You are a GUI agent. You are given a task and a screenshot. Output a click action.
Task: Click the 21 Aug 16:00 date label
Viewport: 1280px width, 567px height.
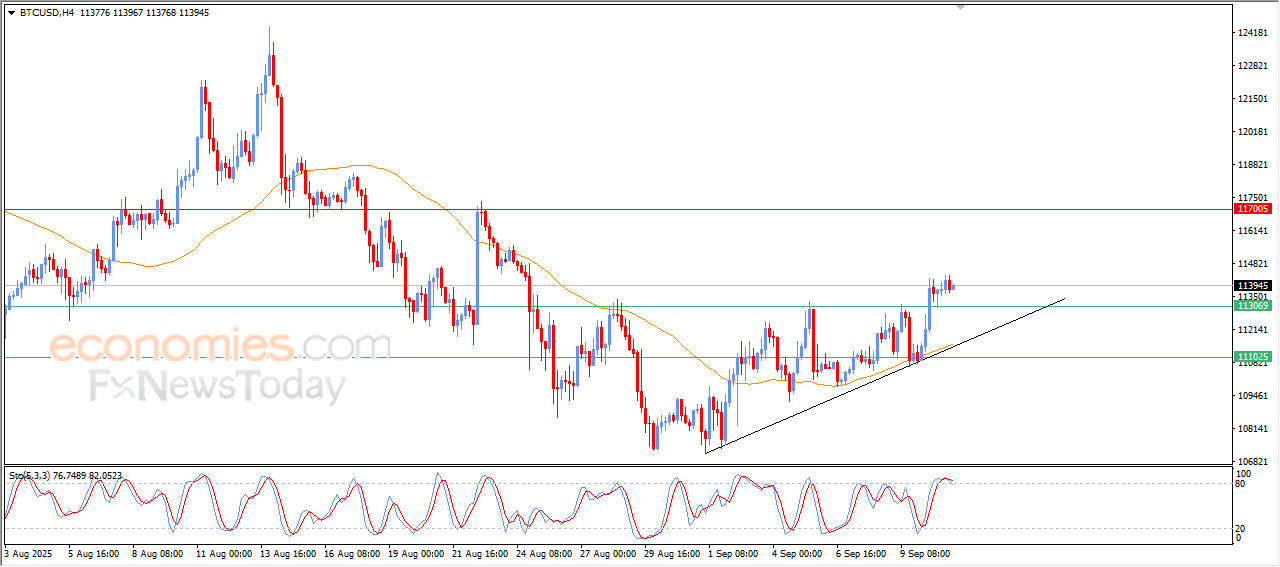(479, 553)
